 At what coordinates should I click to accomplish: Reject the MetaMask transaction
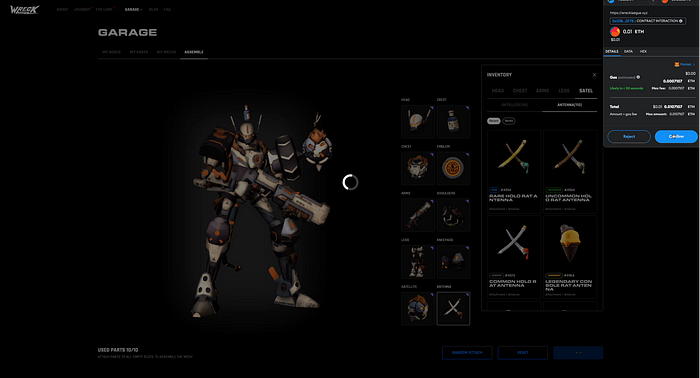[x=629, y=137]
